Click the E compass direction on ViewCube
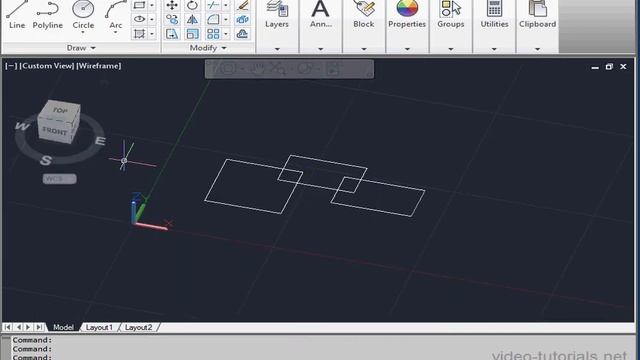The width and height of the screenshot is (640, 360). click(x=100, y=141)
